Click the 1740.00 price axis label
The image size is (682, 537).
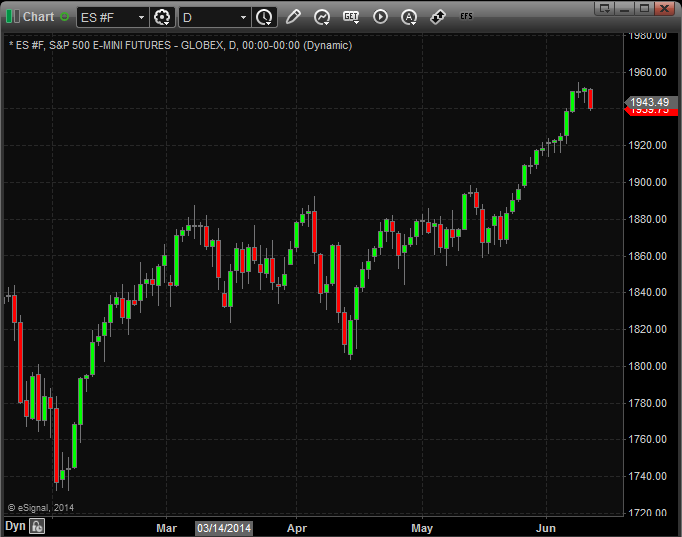pos(647,476)
